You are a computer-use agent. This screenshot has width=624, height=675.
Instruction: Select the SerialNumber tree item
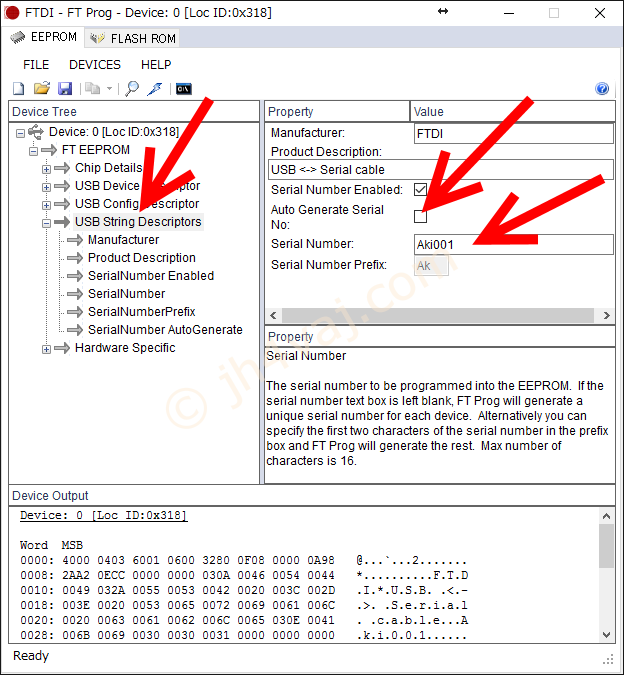point(126,294)
